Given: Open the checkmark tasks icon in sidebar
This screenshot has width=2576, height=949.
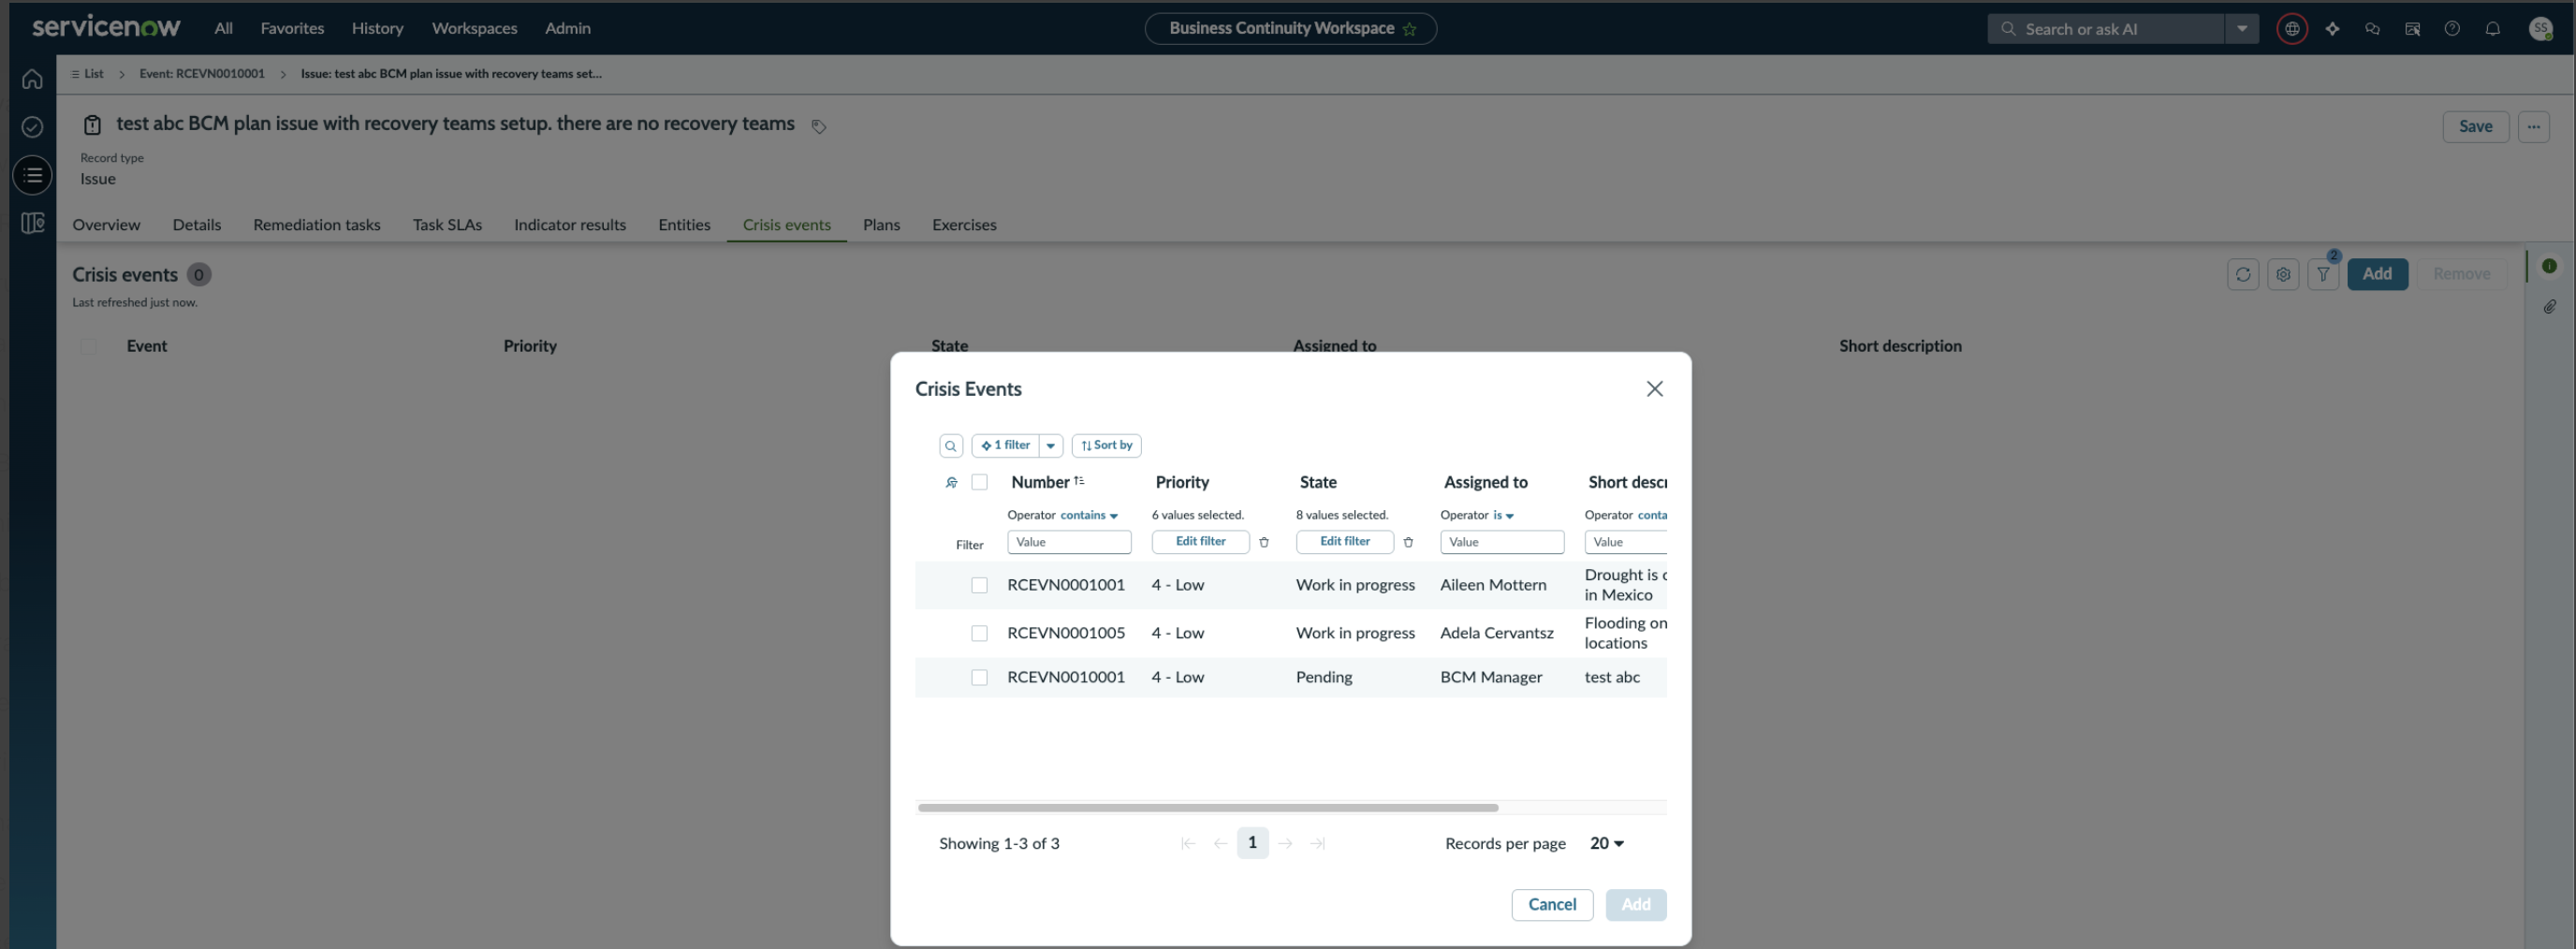Looking at the screenshot, I should coord(32,127).
